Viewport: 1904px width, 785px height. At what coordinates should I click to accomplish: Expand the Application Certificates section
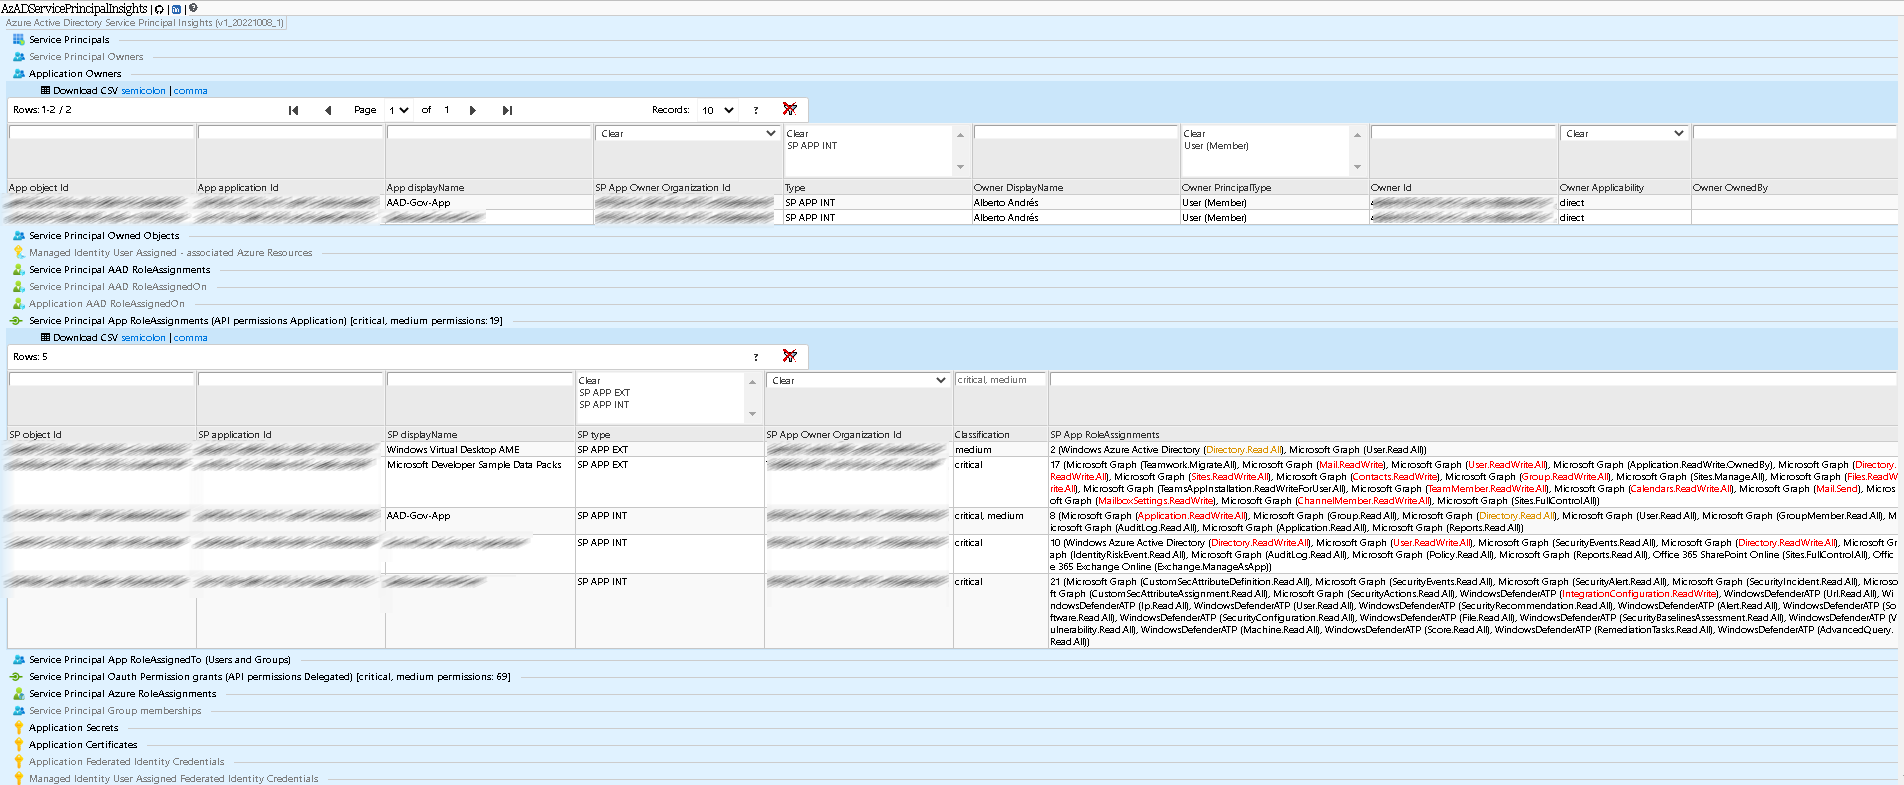[x=83, y=745]
